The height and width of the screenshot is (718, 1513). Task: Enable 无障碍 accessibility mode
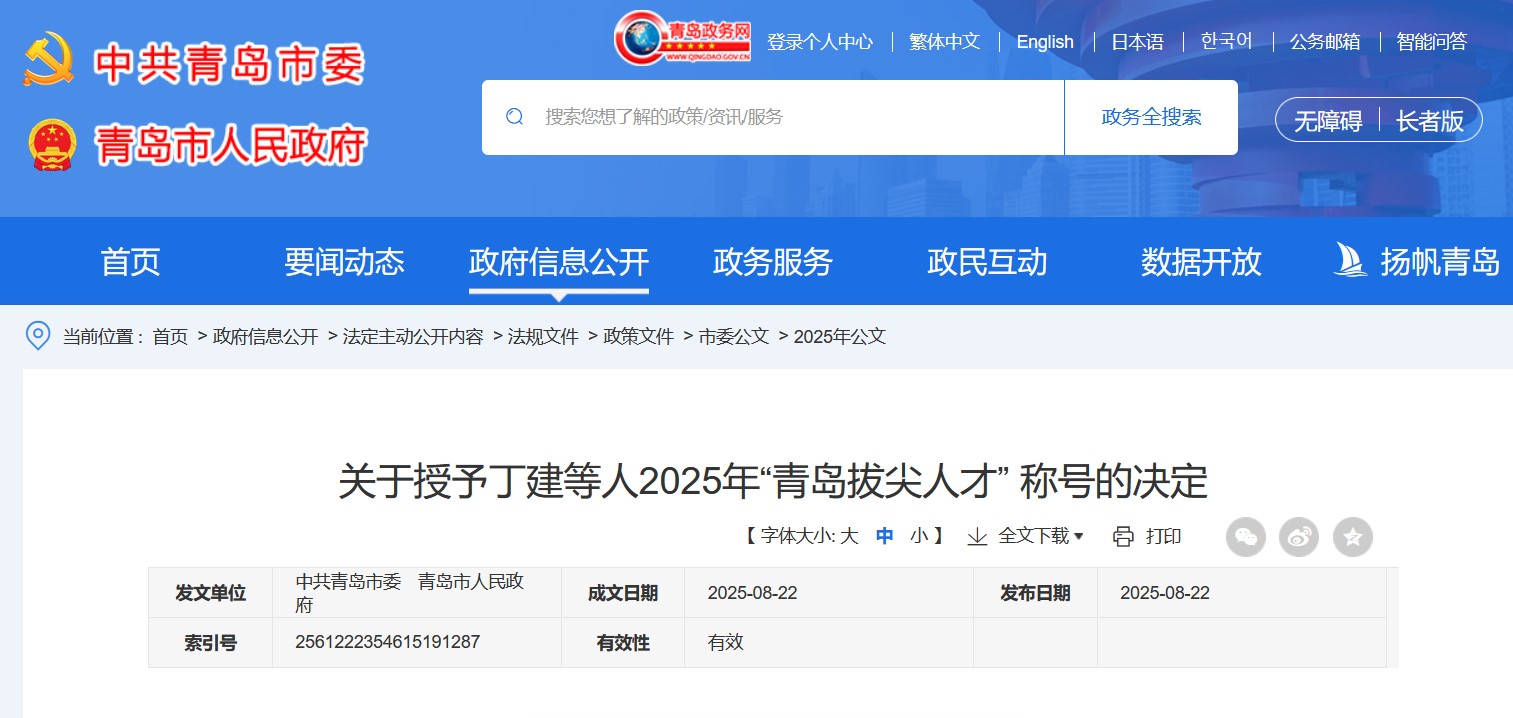click(x=1328, y=121)
